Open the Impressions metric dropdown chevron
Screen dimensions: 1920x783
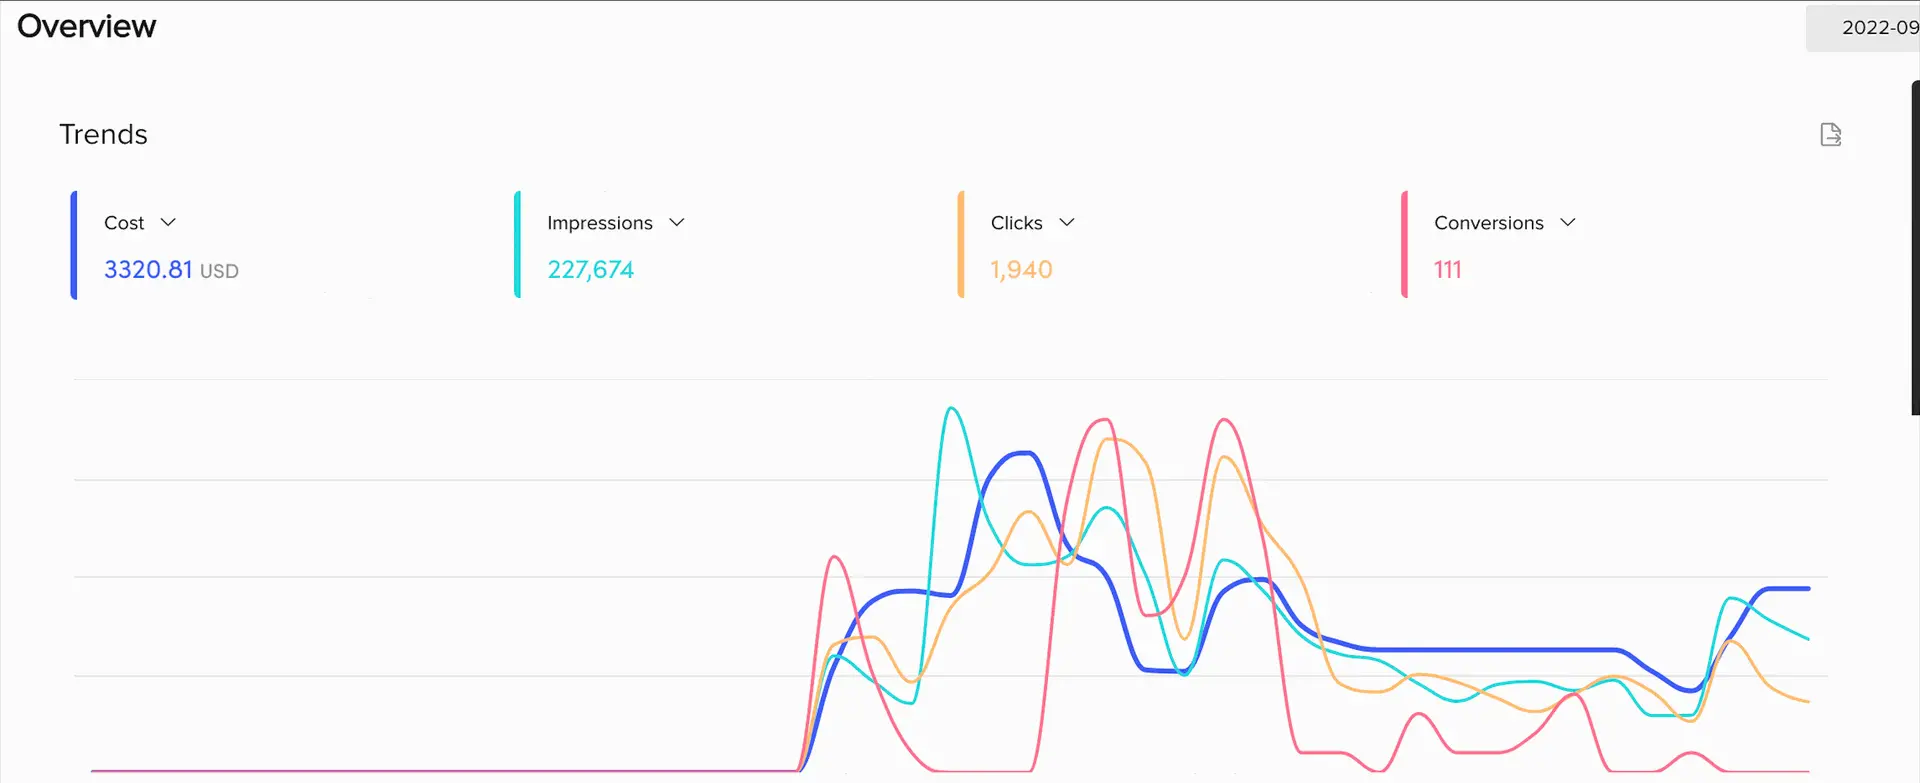677,222
